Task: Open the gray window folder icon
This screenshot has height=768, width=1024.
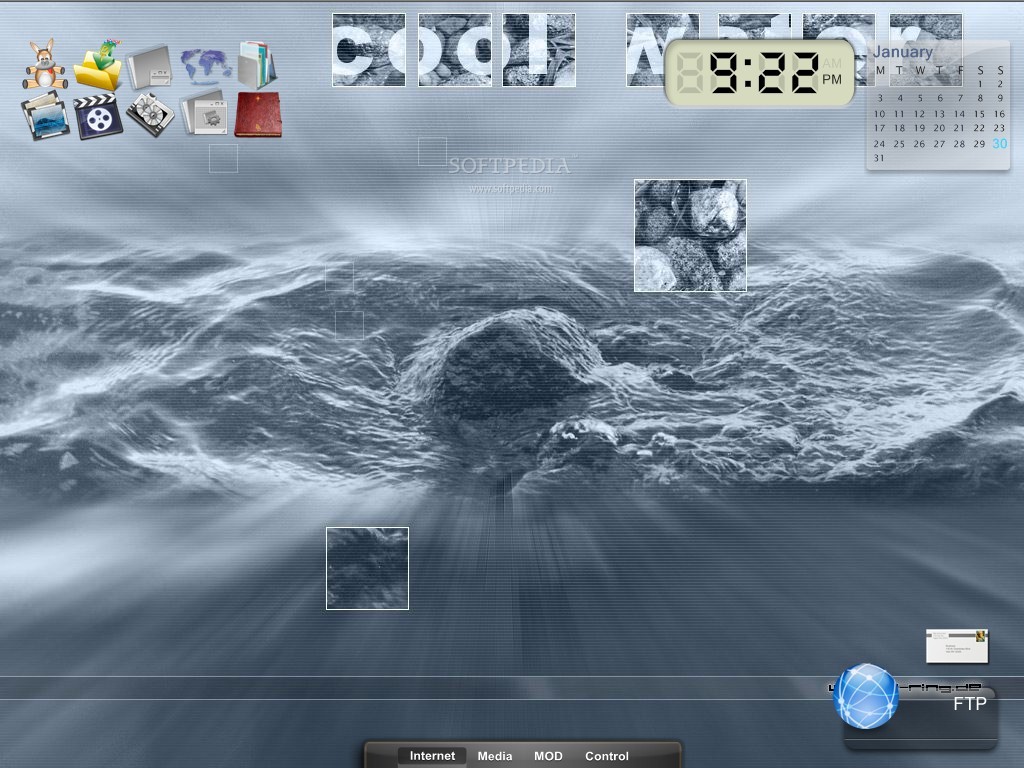Action: 150,67
